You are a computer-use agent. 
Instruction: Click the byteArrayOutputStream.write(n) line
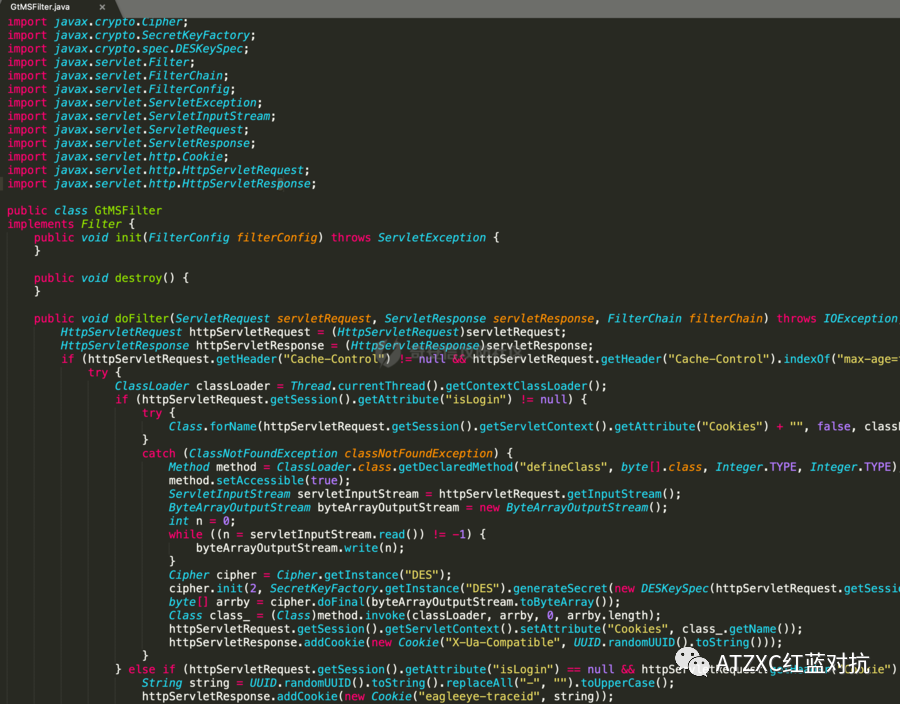pyautogui.click(x=300, y=548)
